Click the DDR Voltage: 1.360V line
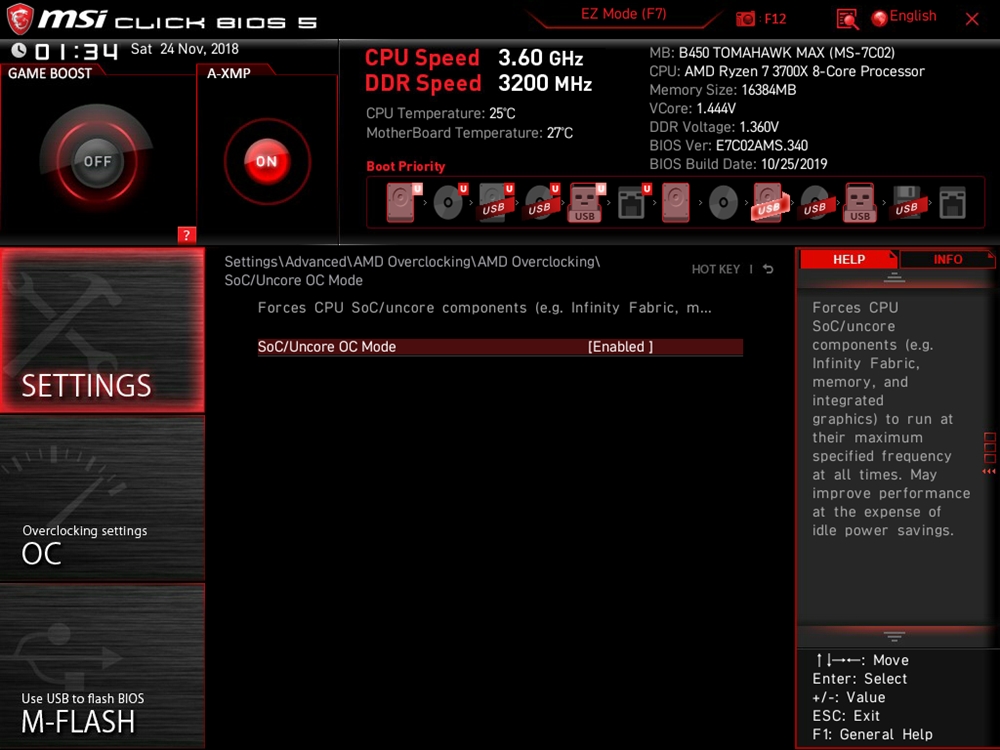The height and width of the screenshot is (750, 1000). point(714,127)
